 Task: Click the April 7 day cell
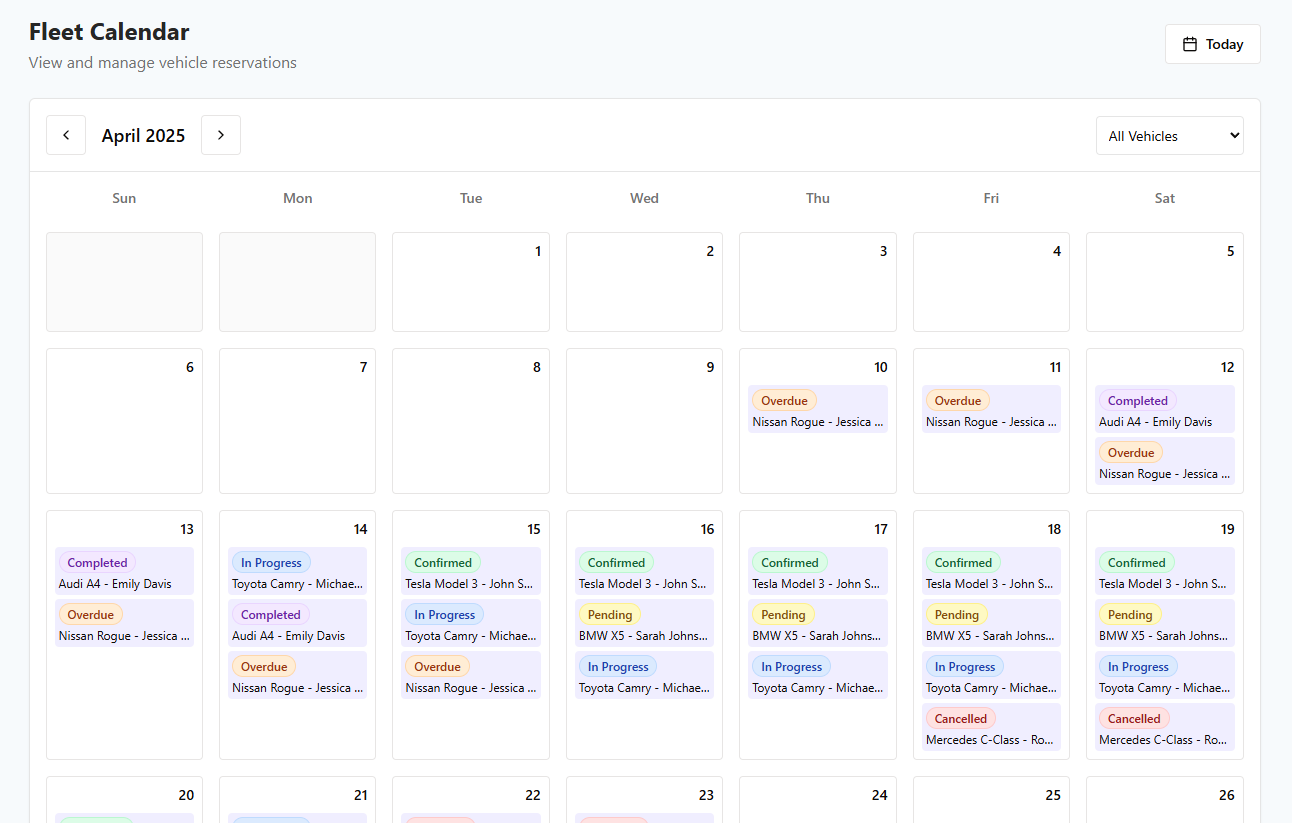(x=298, y=421)
